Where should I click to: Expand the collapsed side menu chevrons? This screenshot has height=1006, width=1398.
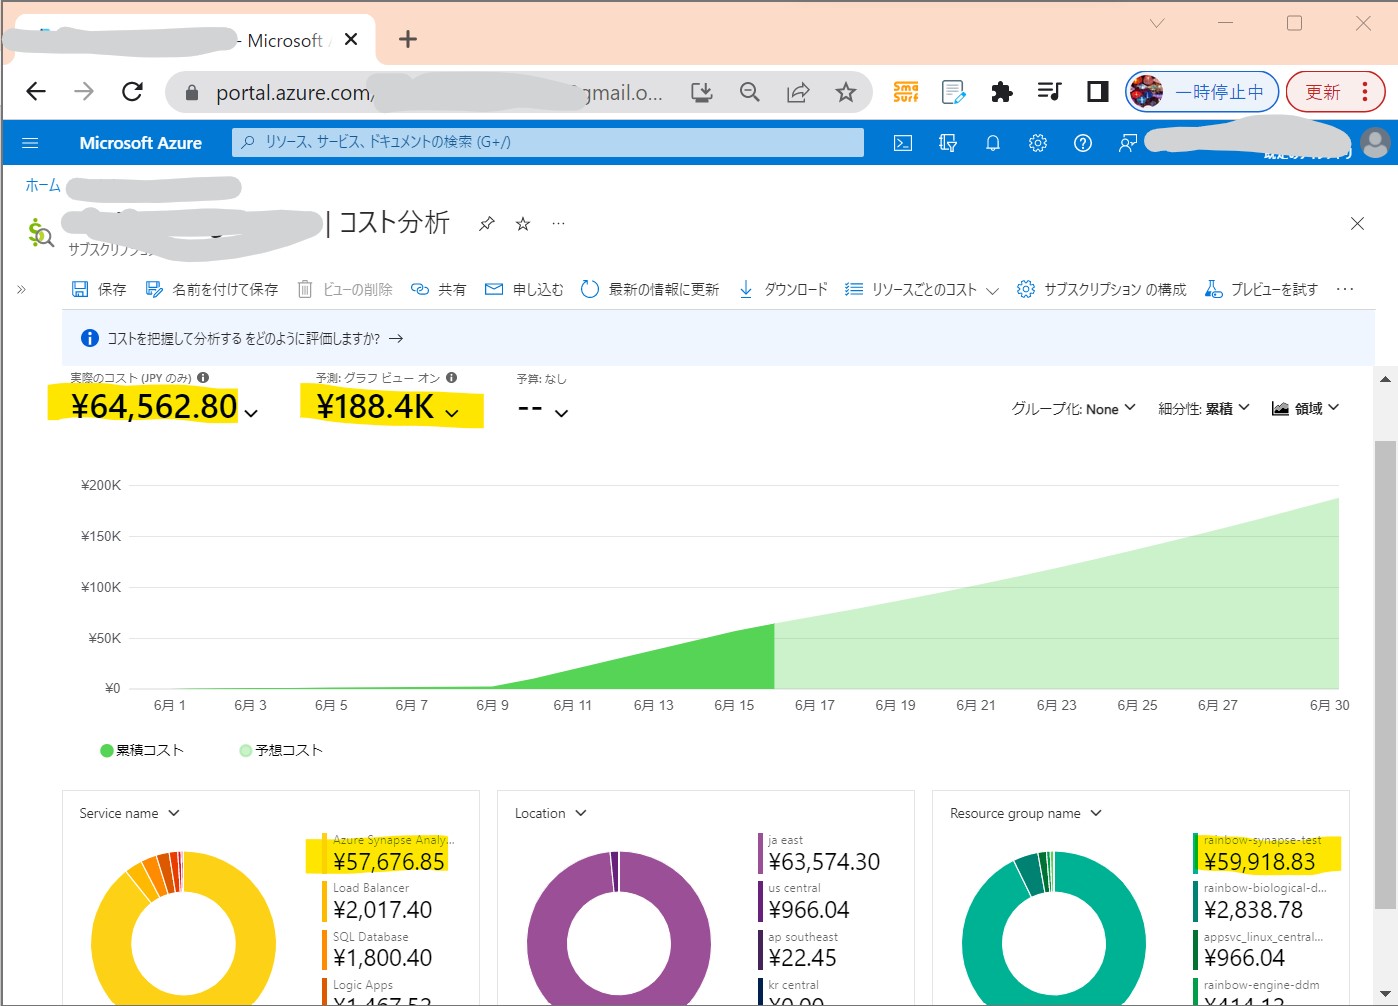21,289
